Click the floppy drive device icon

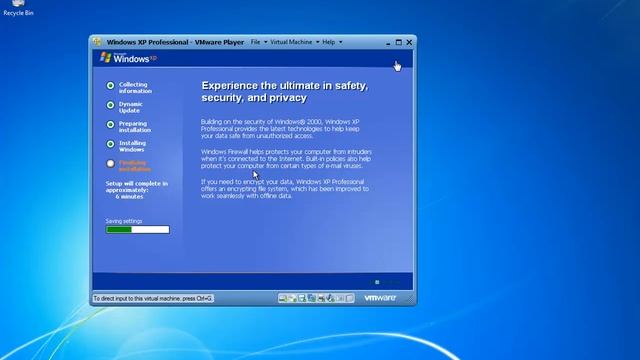click(x=302, y=299)
